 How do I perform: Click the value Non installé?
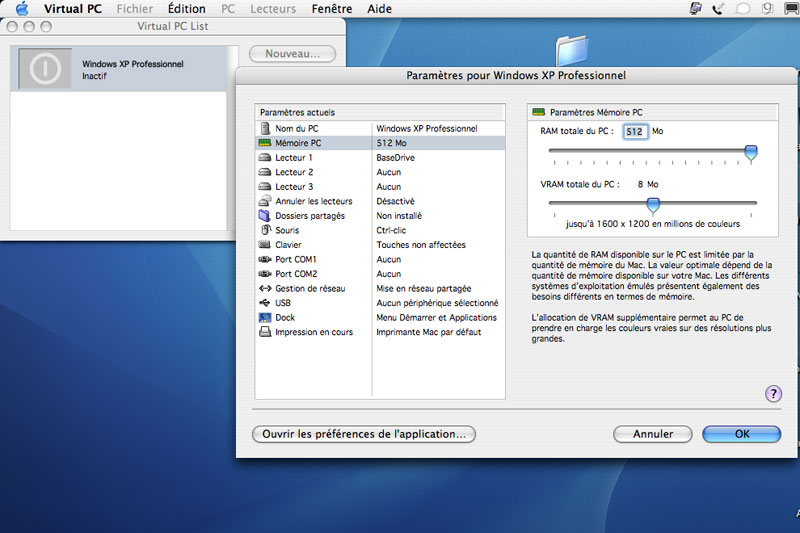[x=399, y=216]
